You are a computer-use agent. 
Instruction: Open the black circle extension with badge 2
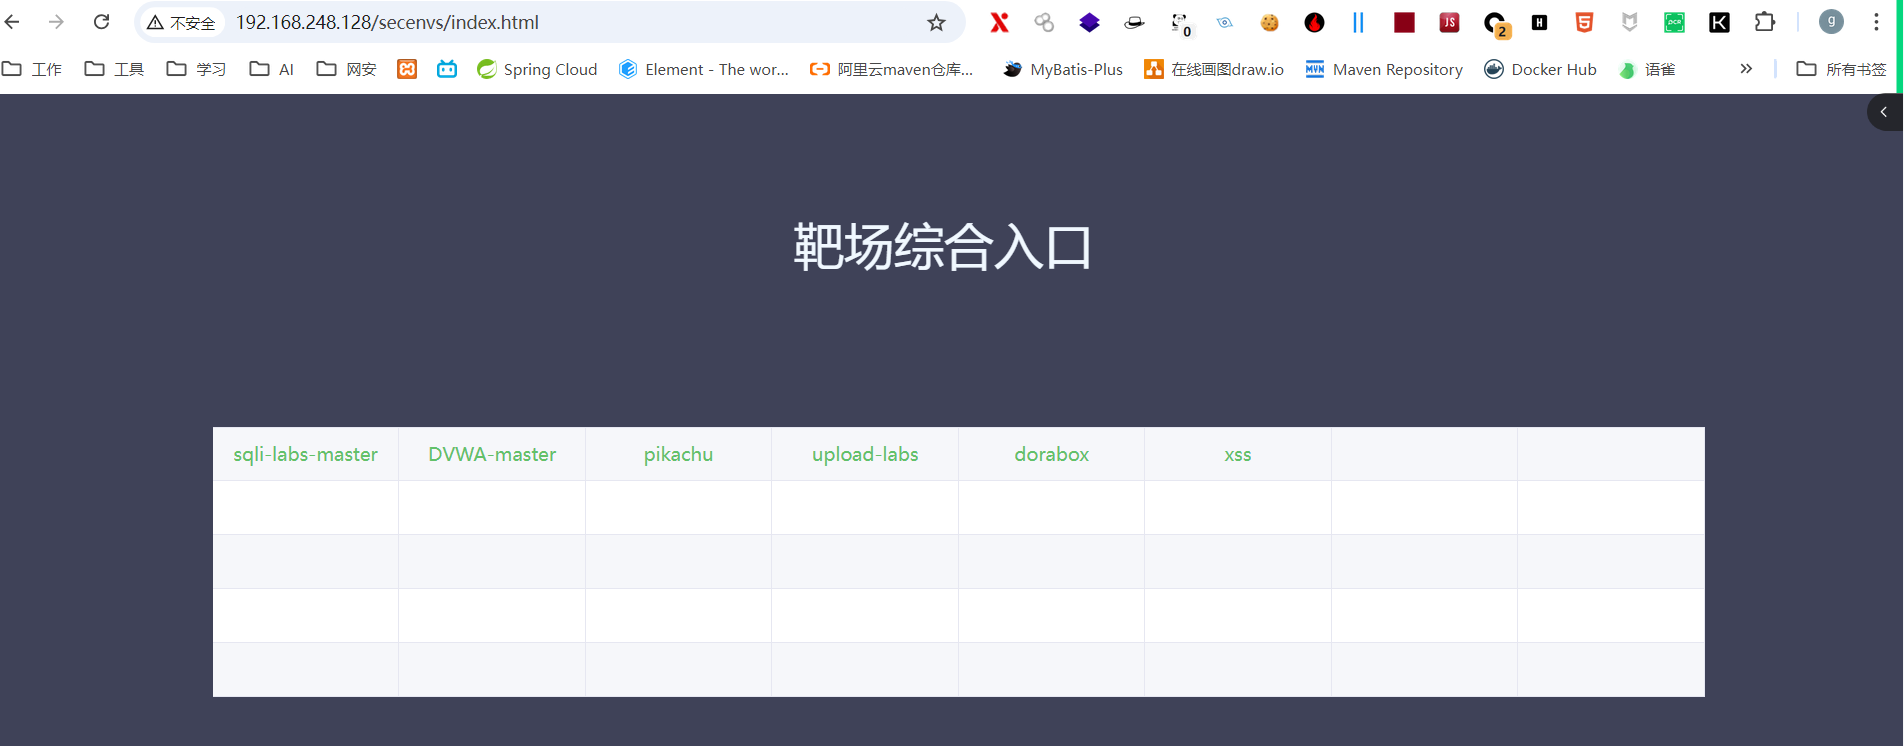[1495, 24]
